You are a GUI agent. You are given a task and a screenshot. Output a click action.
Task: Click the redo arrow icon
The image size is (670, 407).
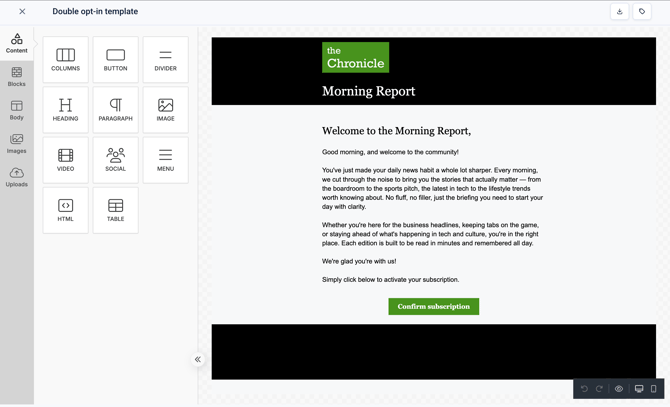click(599, 389)
